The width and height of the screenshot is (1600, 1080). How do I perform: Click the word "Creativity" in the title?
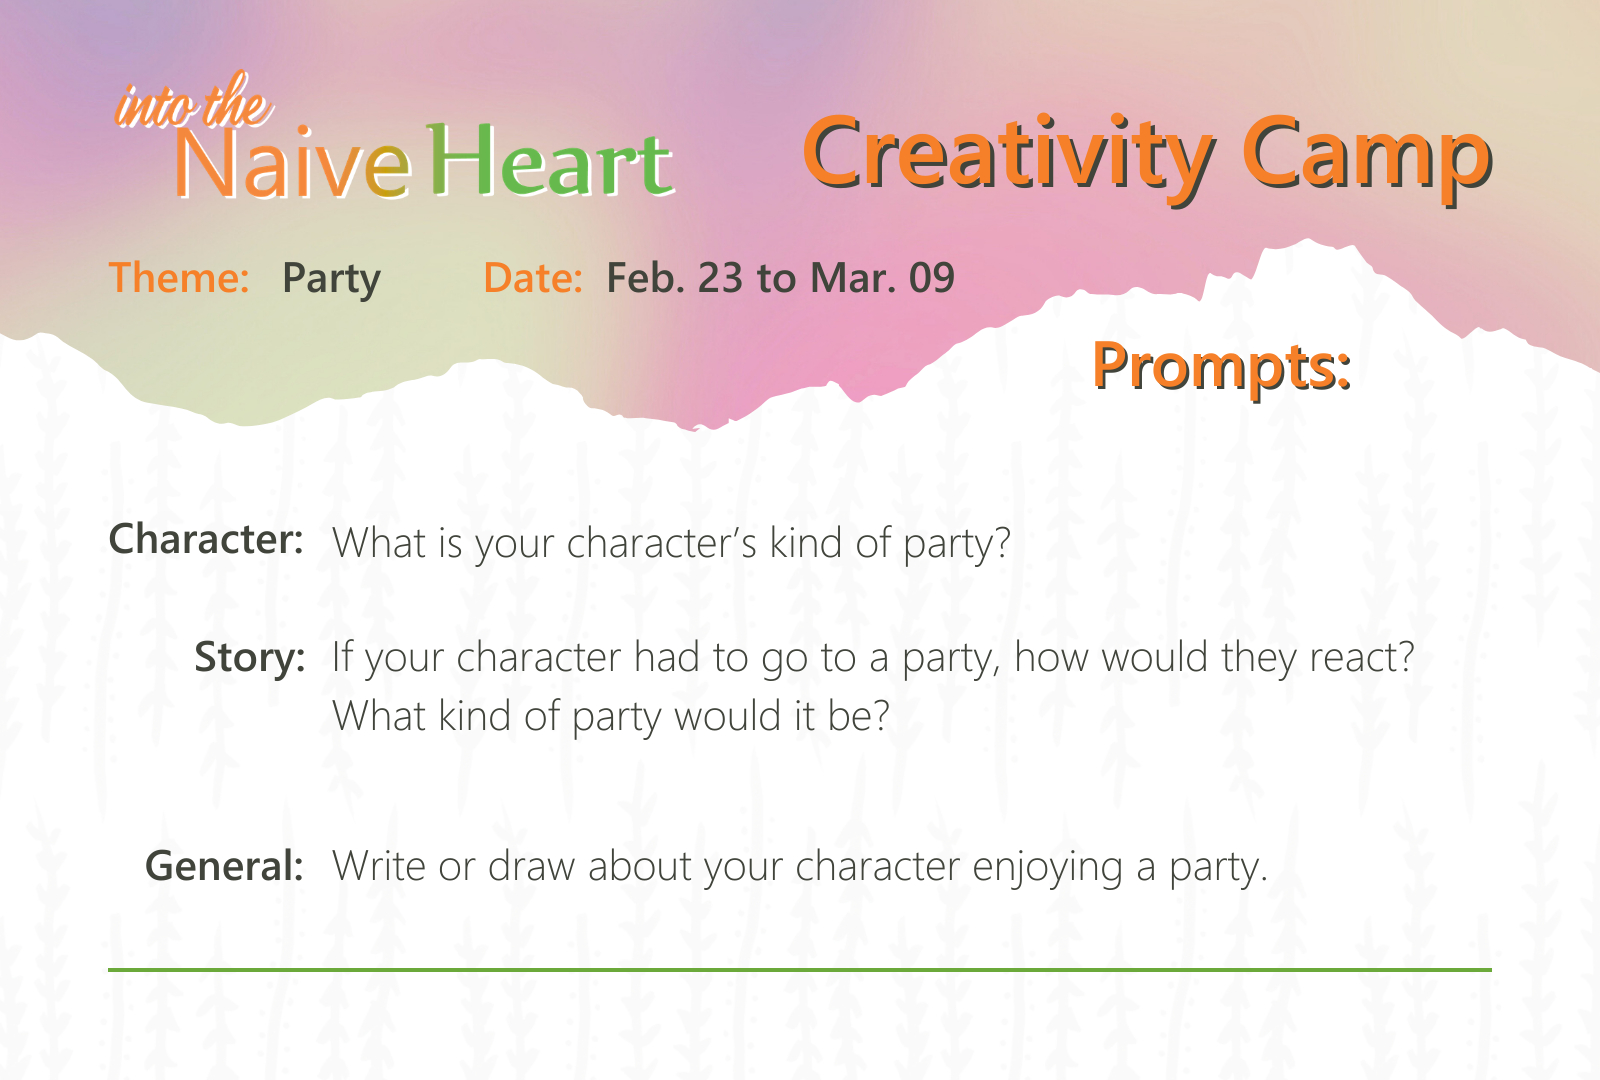[1007, 156]
